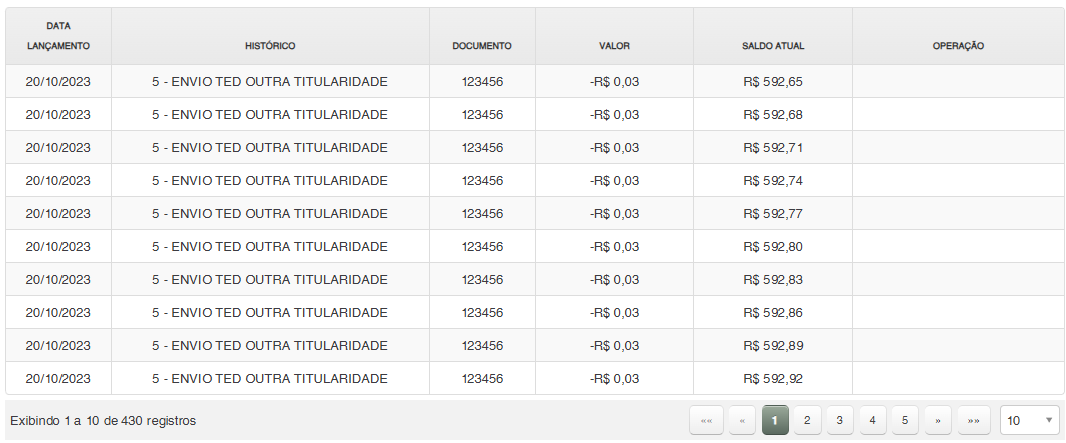Viewport: 1066px width, 443px height.
Task: Open page 5 of the records
Action: tap(904, 421)
